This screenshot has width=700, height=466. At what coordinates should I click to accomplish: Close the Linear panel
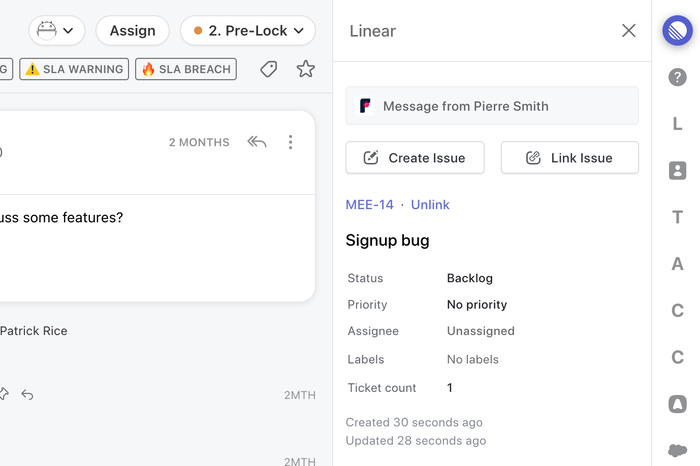(x=629, y=30)
